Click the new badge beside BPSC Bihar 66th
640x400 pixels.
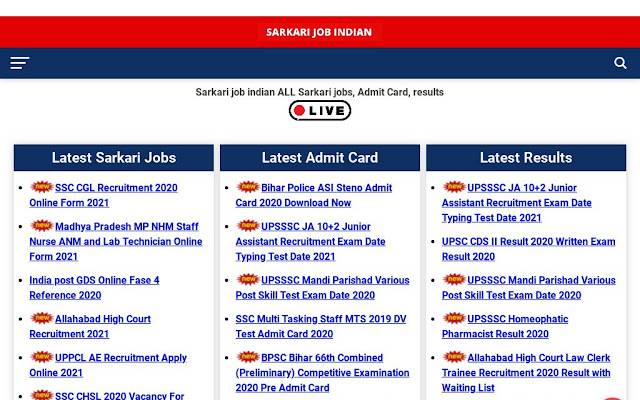tap(248, 357)
